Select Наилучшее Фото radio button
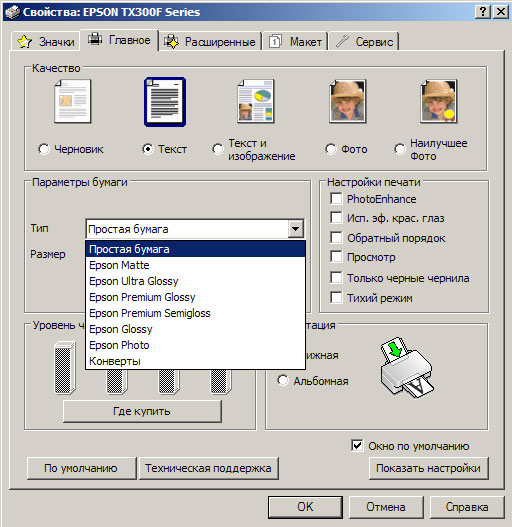 click(x=400, y=149)
